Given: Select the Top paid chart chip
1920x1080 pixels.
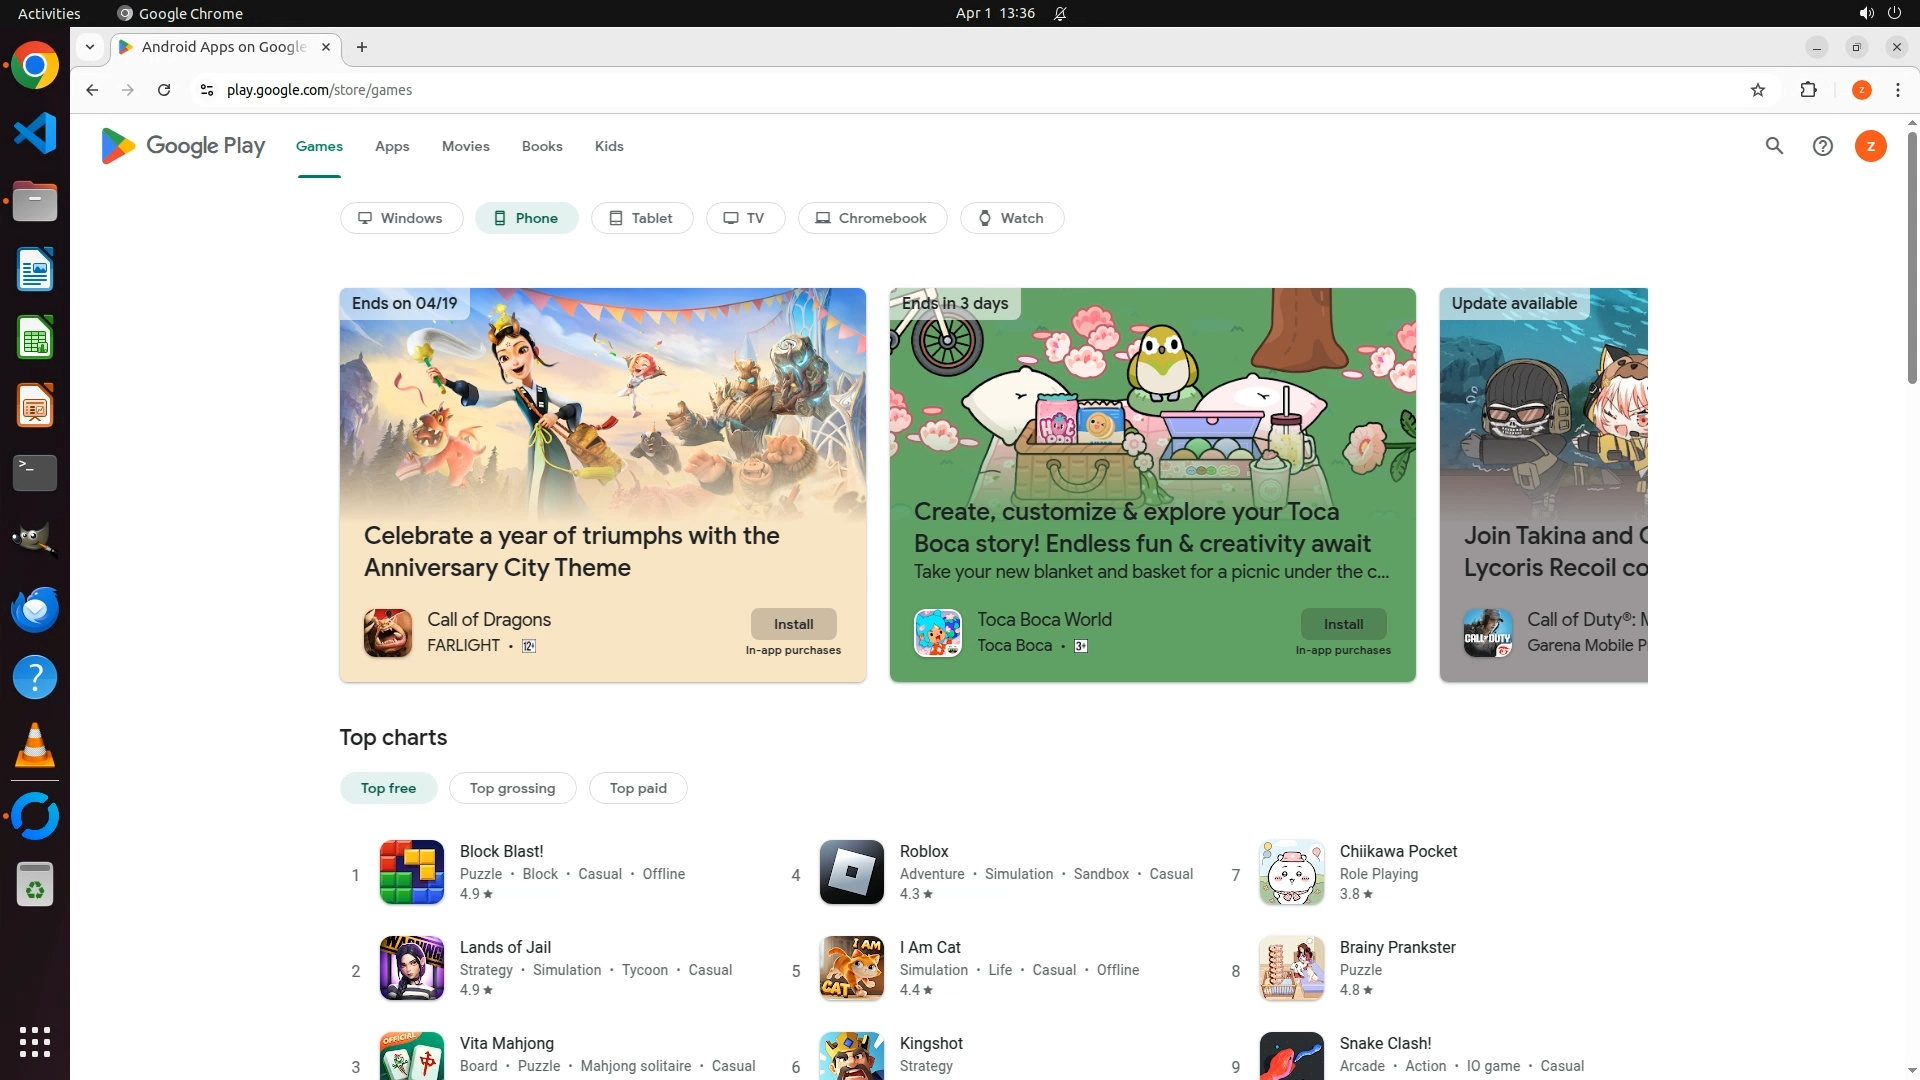Looking at the screenshot, I should [637, 788].
